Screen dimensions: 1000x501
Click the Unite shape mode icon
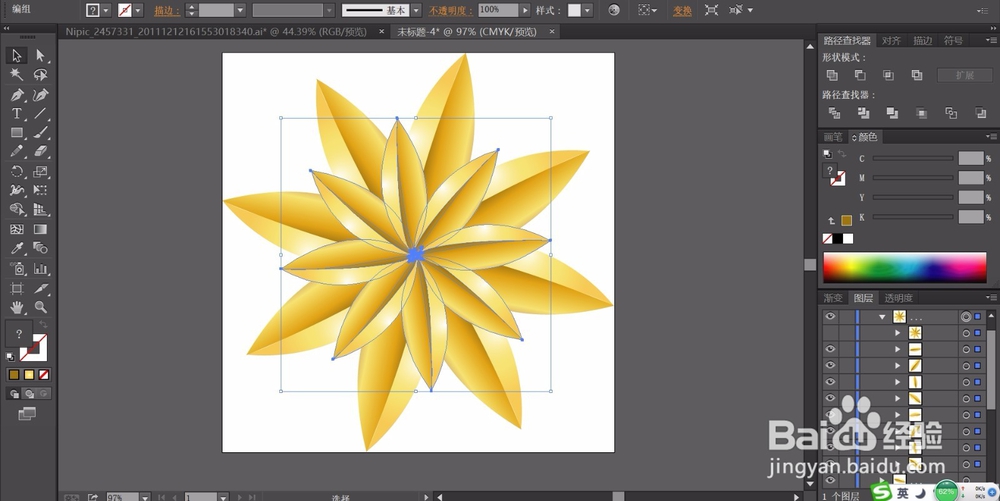click(832, 75)
